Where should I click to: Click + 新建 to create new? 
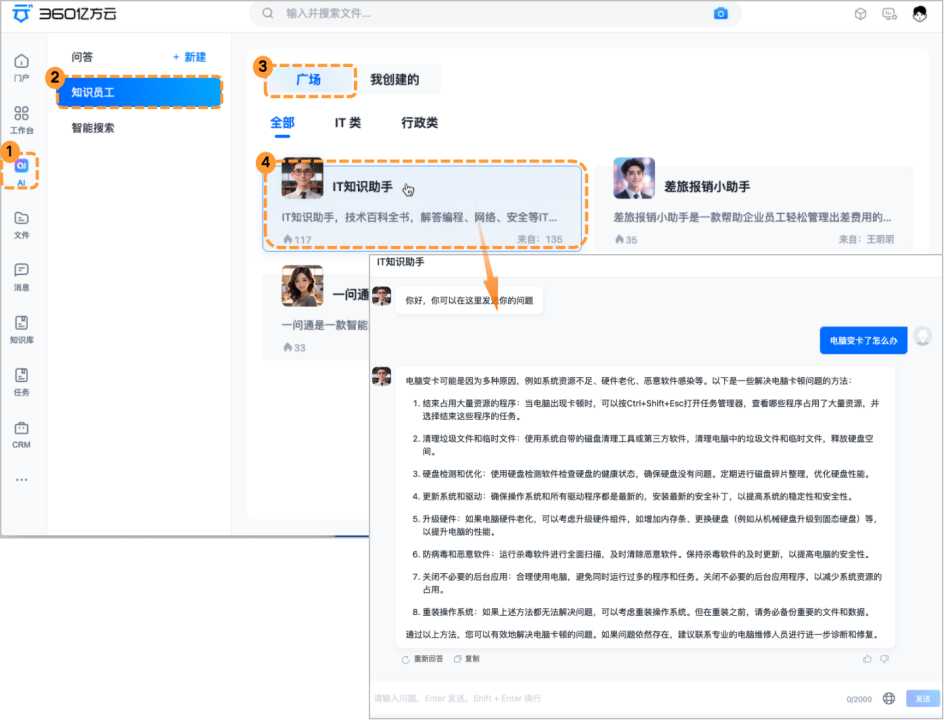pyautogui.click(x=189, y=57)
